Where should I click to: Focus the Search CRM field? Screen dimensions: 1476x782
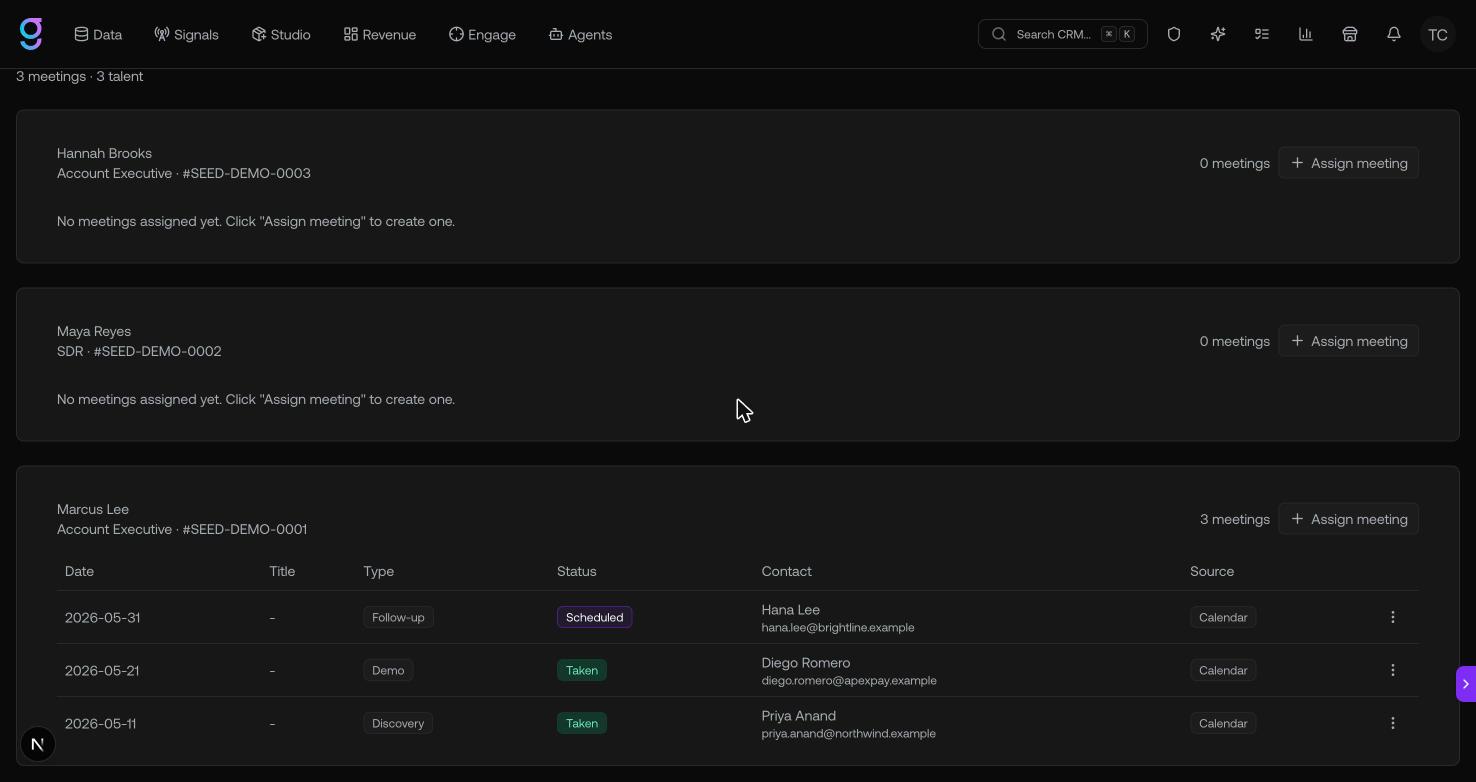pos(1062,34)
